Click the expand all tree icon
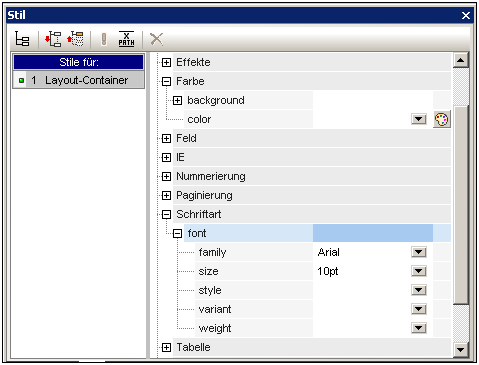This screenshot has width=479, height=365. [x=53, y=39]
